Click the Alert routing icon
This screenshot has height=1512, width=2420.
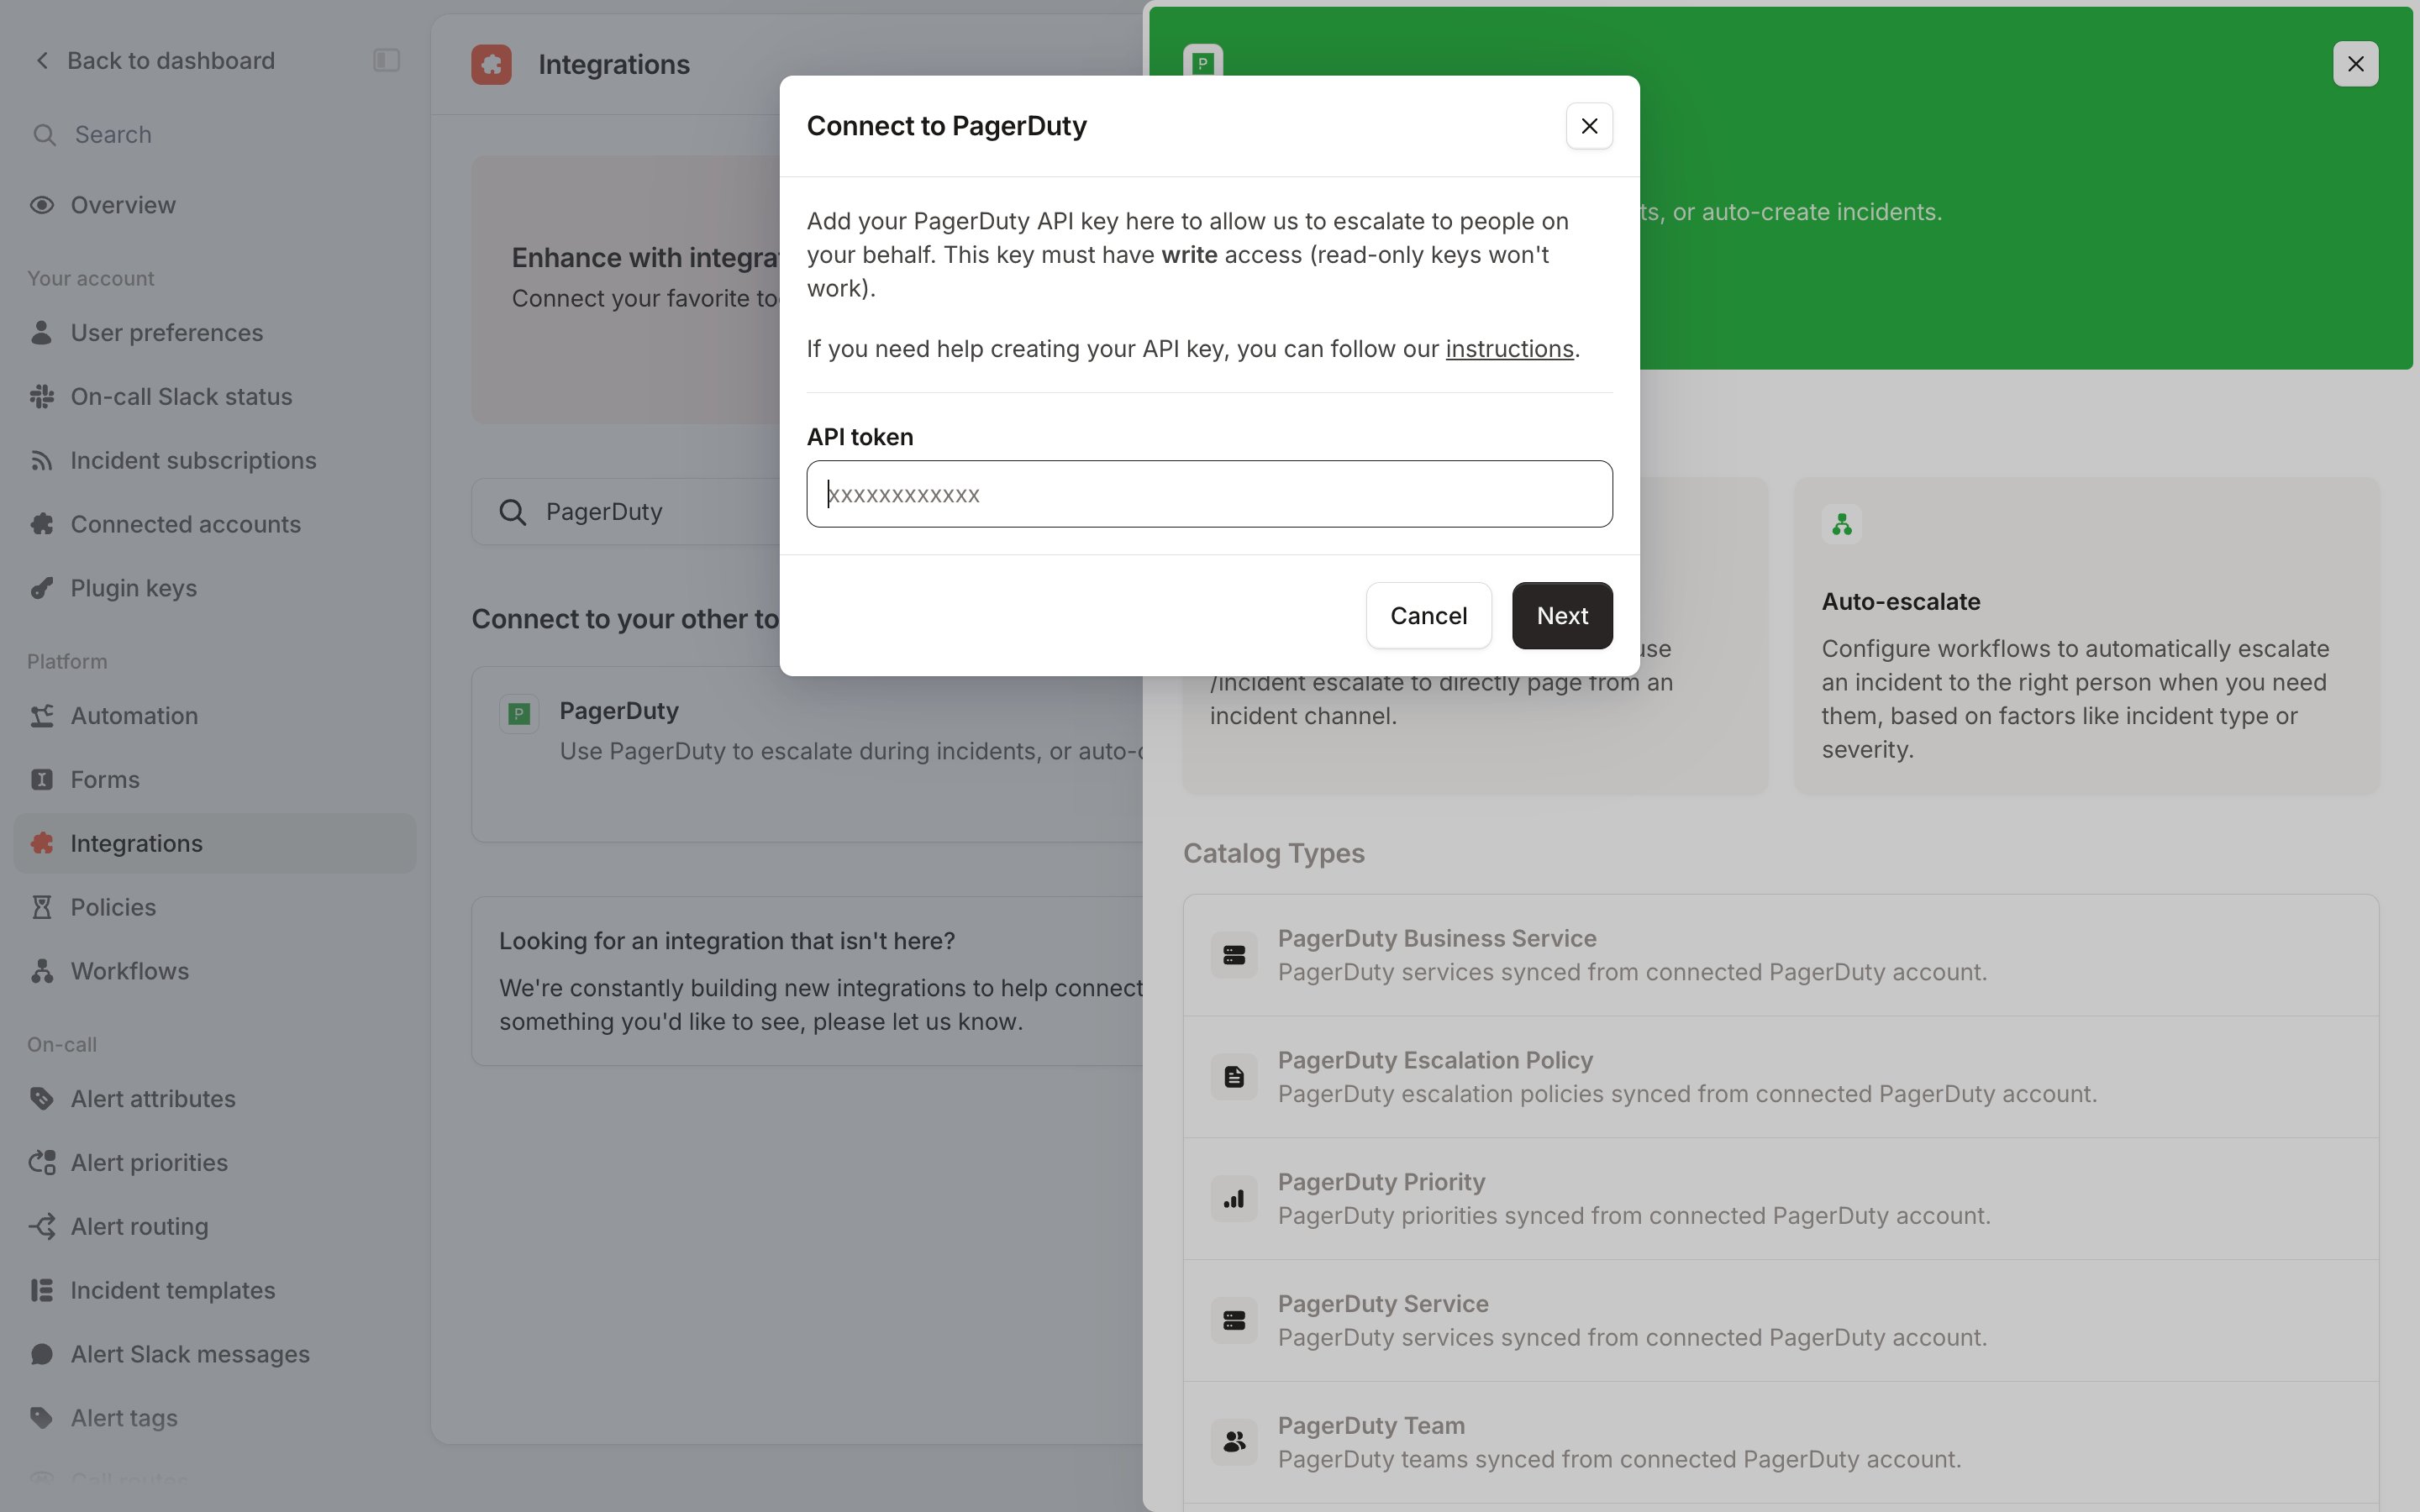42,1227
